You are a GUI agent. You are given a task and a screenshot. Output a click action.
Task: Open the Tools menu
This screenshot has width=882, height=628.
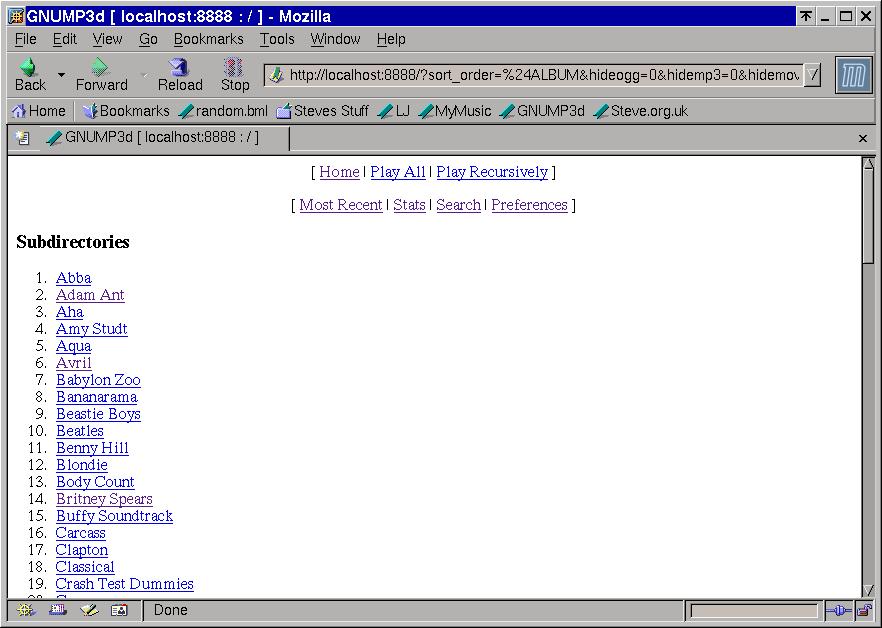click(x=277, y=39)
